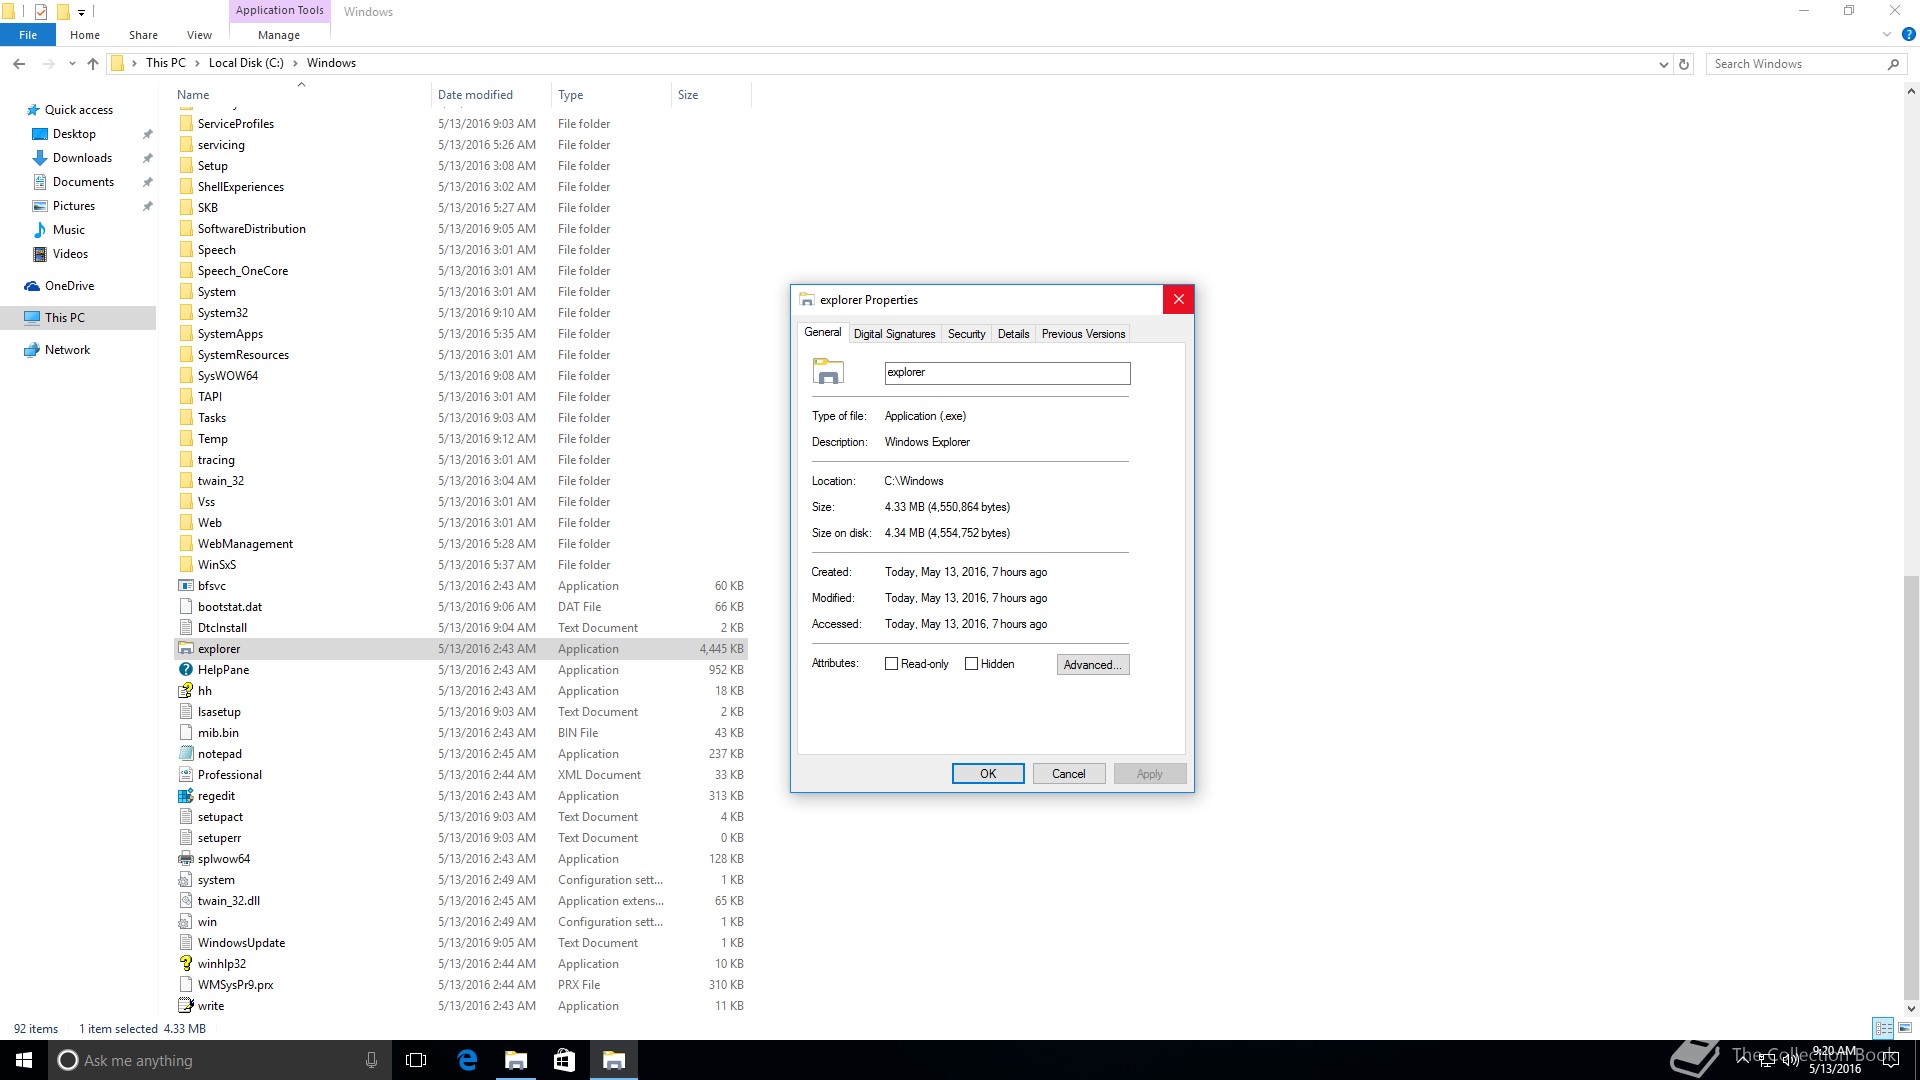Image resolution: width=1920 pixels, height=1080 pixels.
Task: Click the file list vertical scrollbar
Action: coord(1911,785)
